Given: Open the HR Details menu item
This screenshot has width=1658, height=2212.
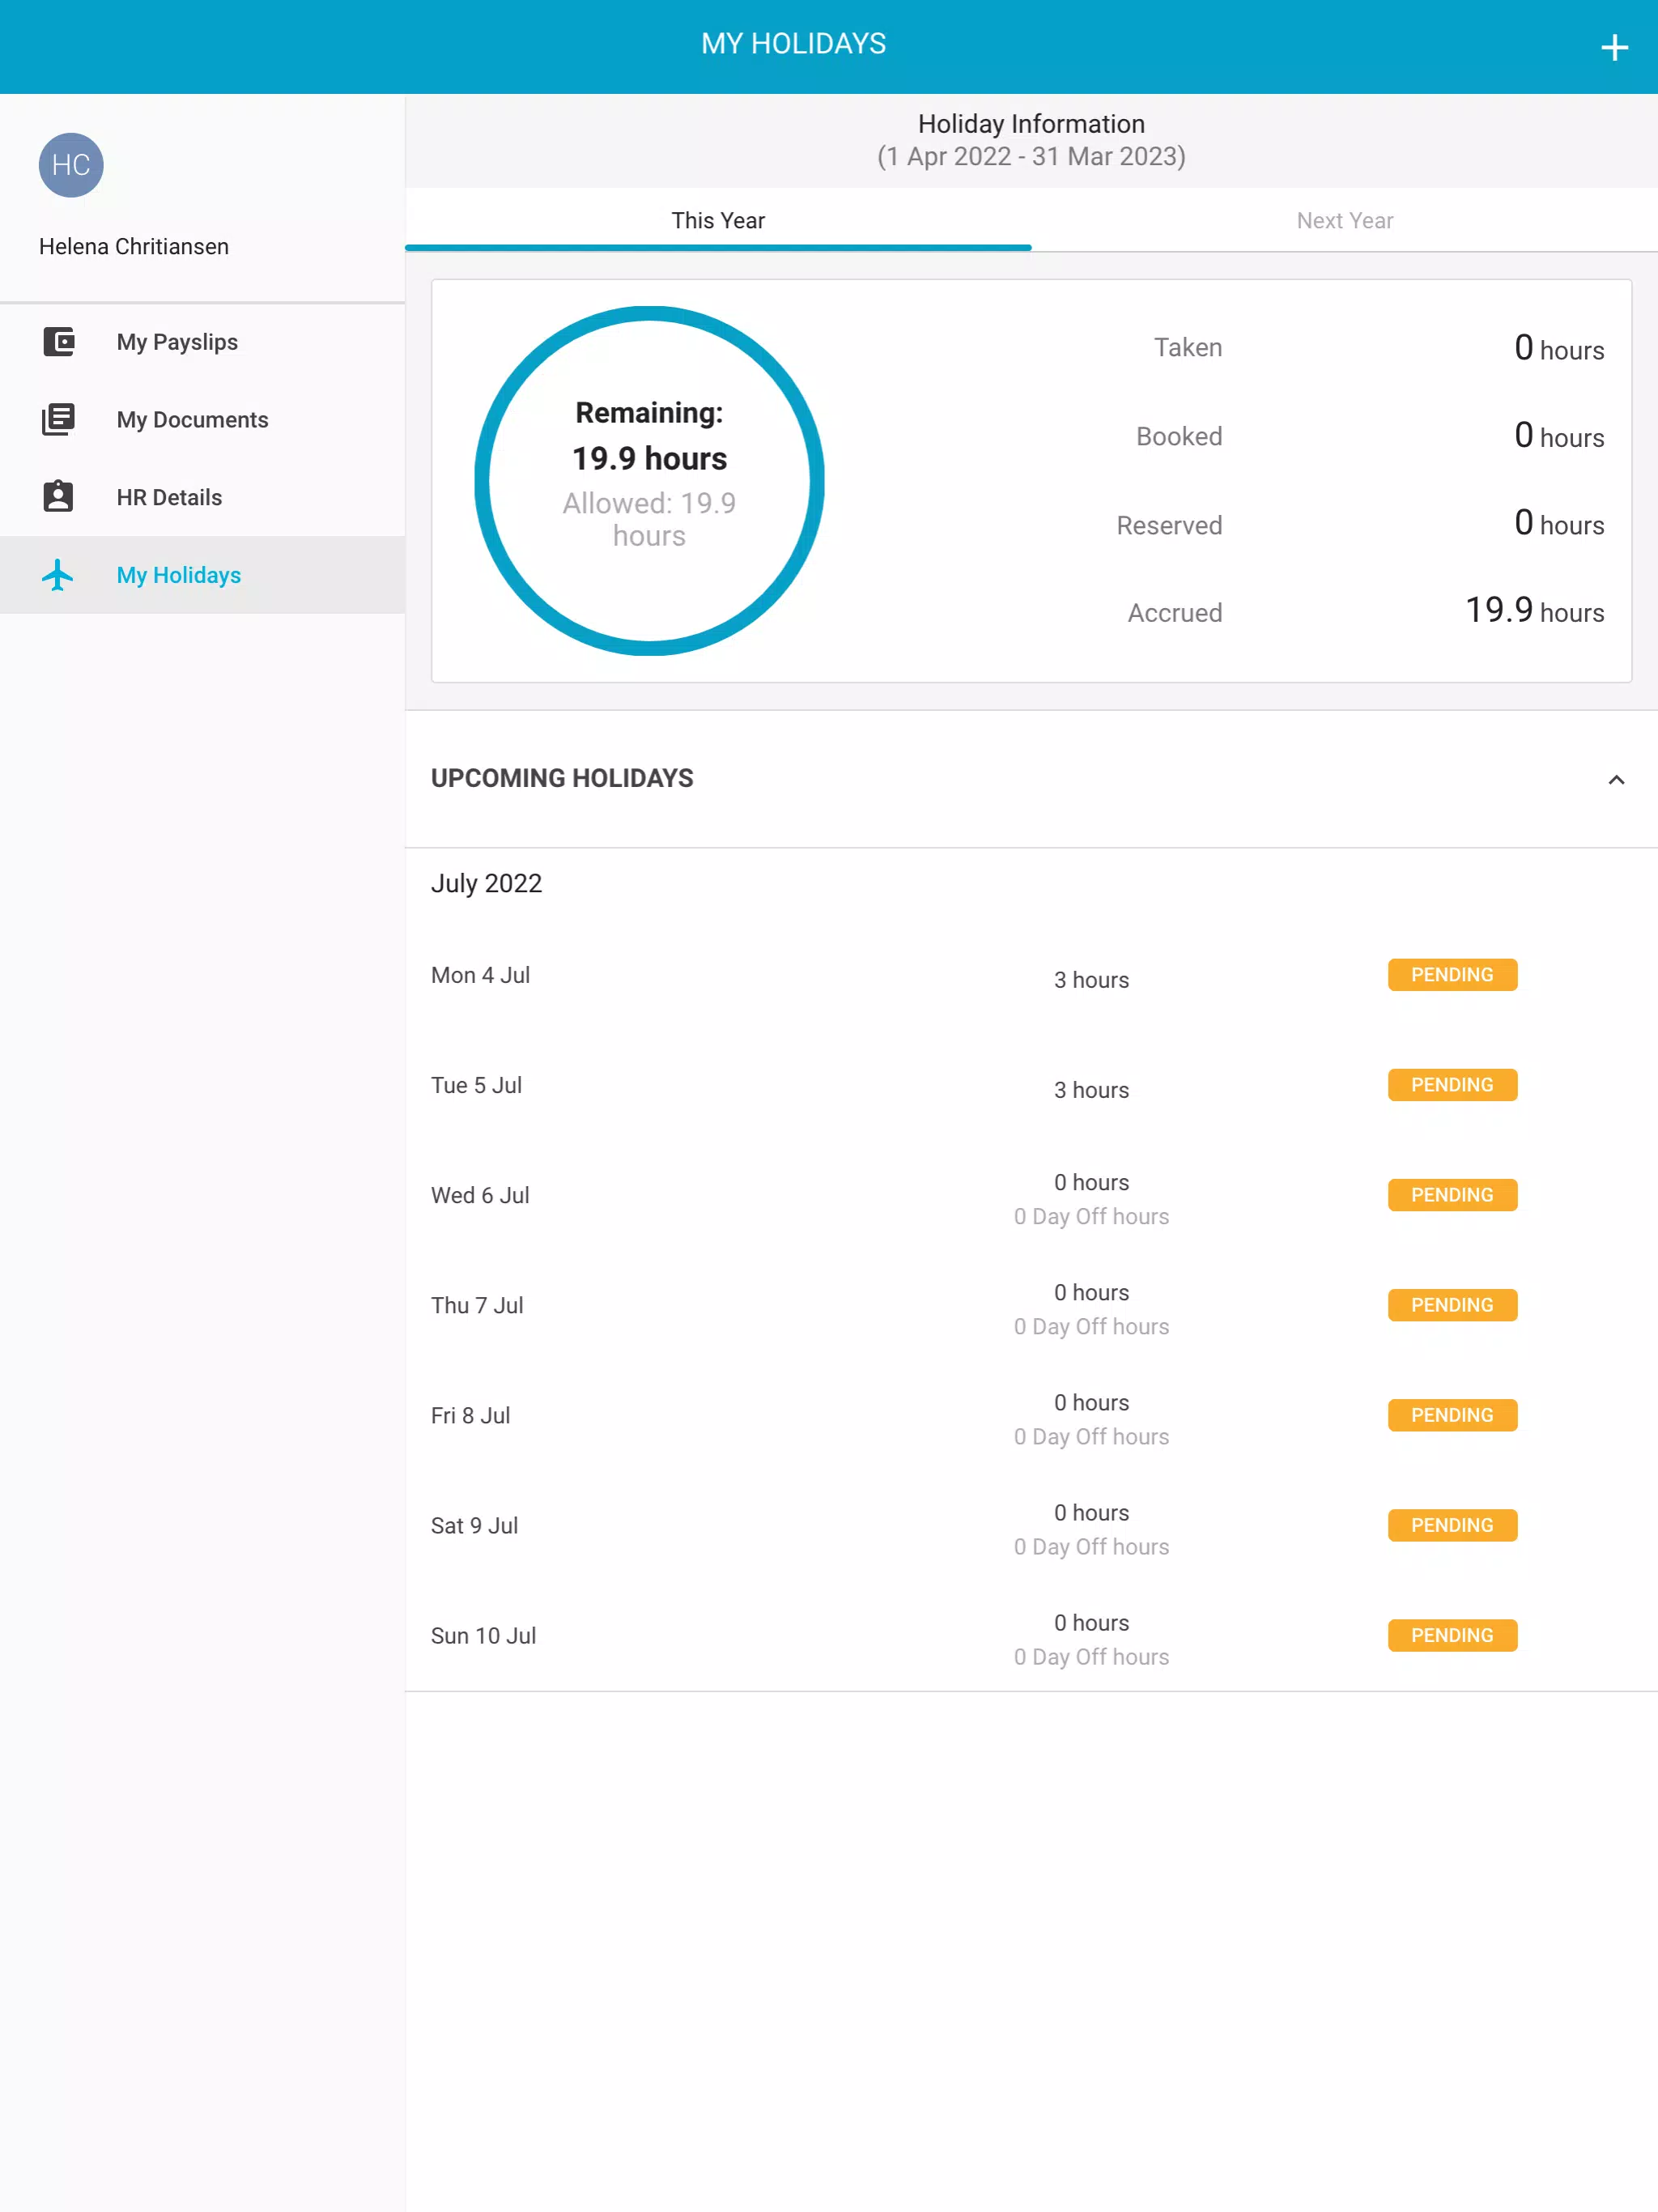Looking at the screenshot, I should point(169,497).
